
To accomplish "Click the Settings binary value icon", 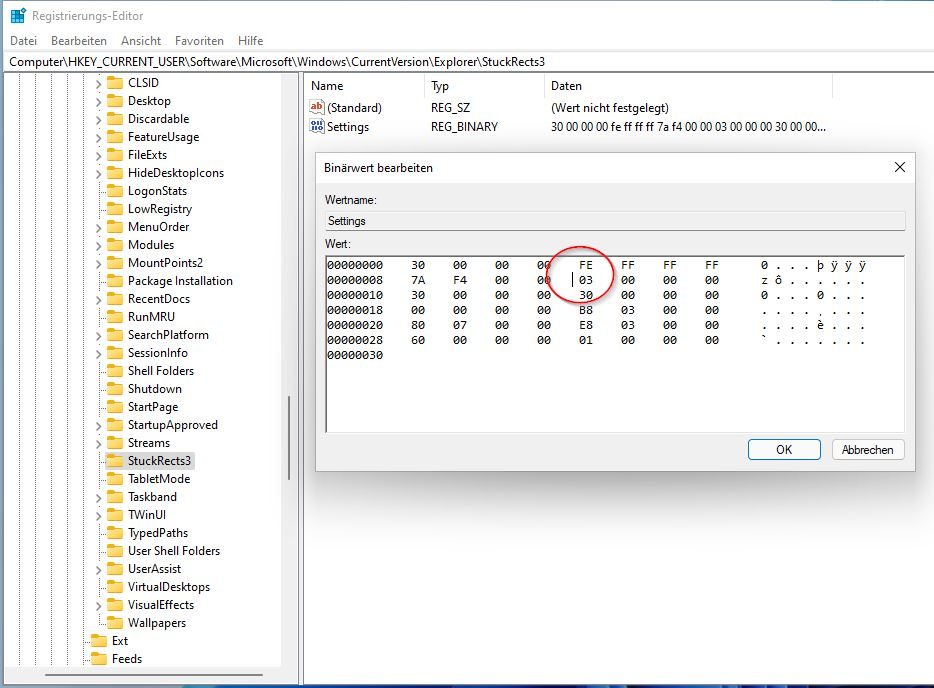I will [x=318, y=127].
